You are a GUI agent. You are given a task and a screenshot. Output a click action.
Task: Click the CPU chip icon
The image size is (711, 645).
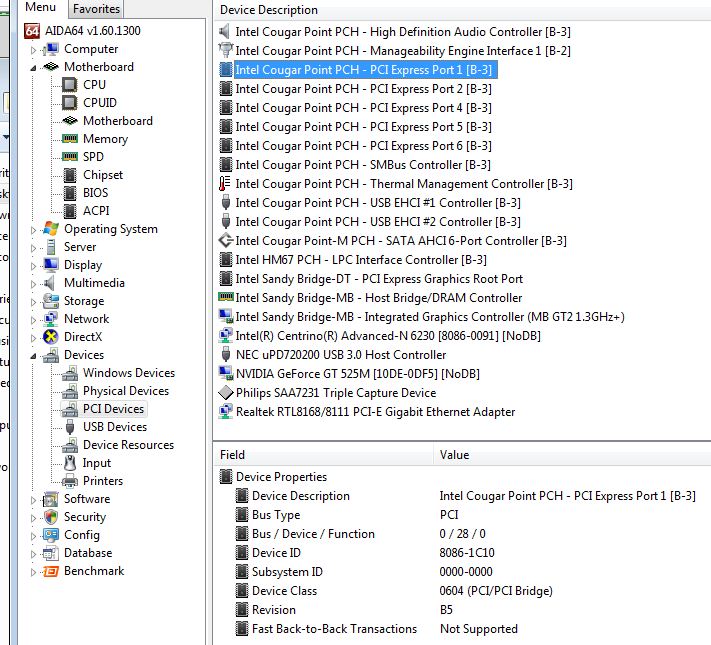(x=69, y=85)
